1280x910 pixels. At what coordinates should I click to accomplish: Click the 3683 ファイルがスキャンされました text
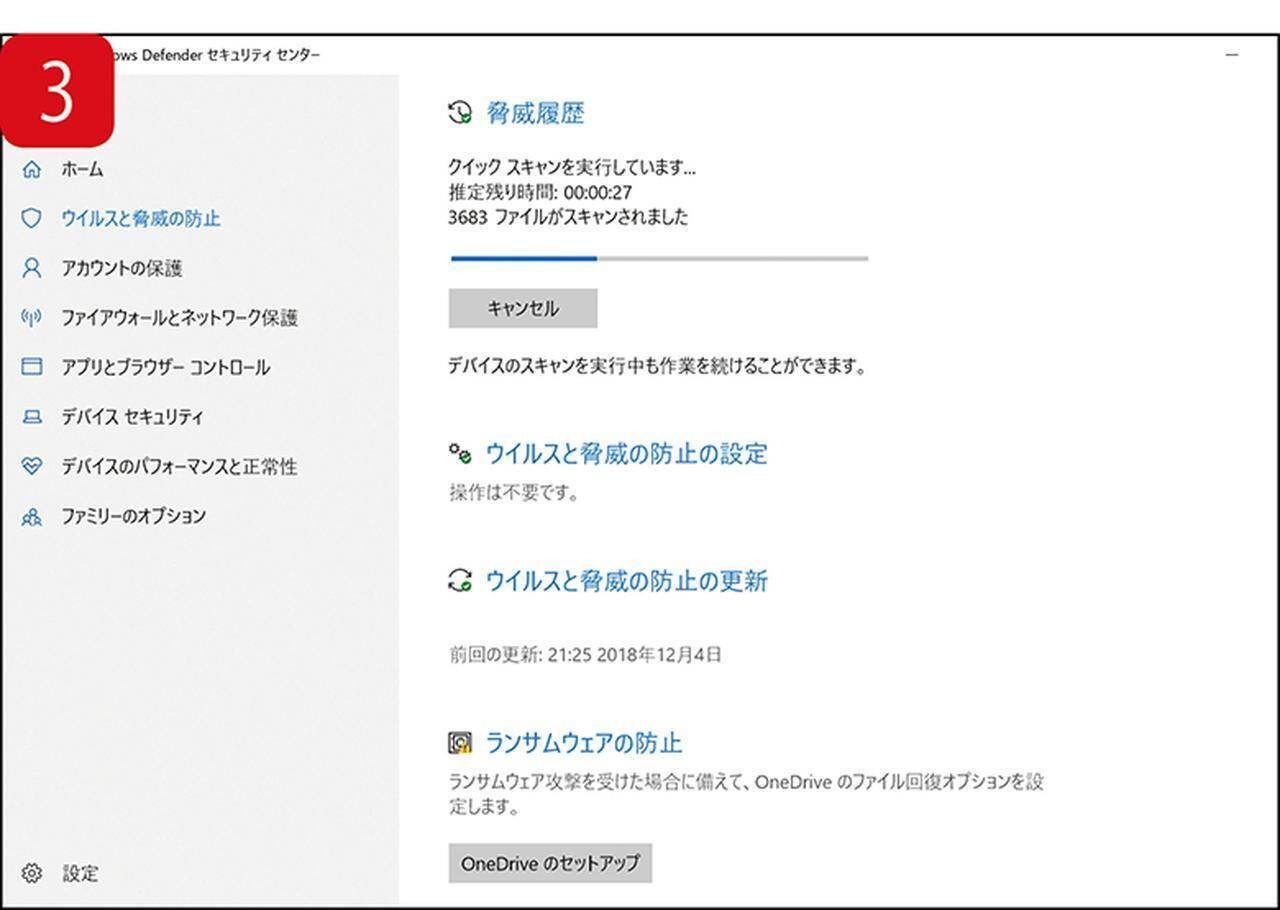tap(568, 216)
